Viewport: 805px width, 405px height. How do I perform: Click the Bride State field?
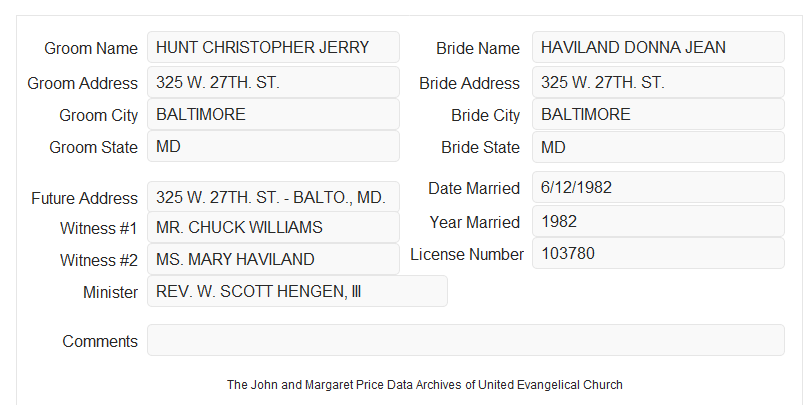tap(658, 147)
